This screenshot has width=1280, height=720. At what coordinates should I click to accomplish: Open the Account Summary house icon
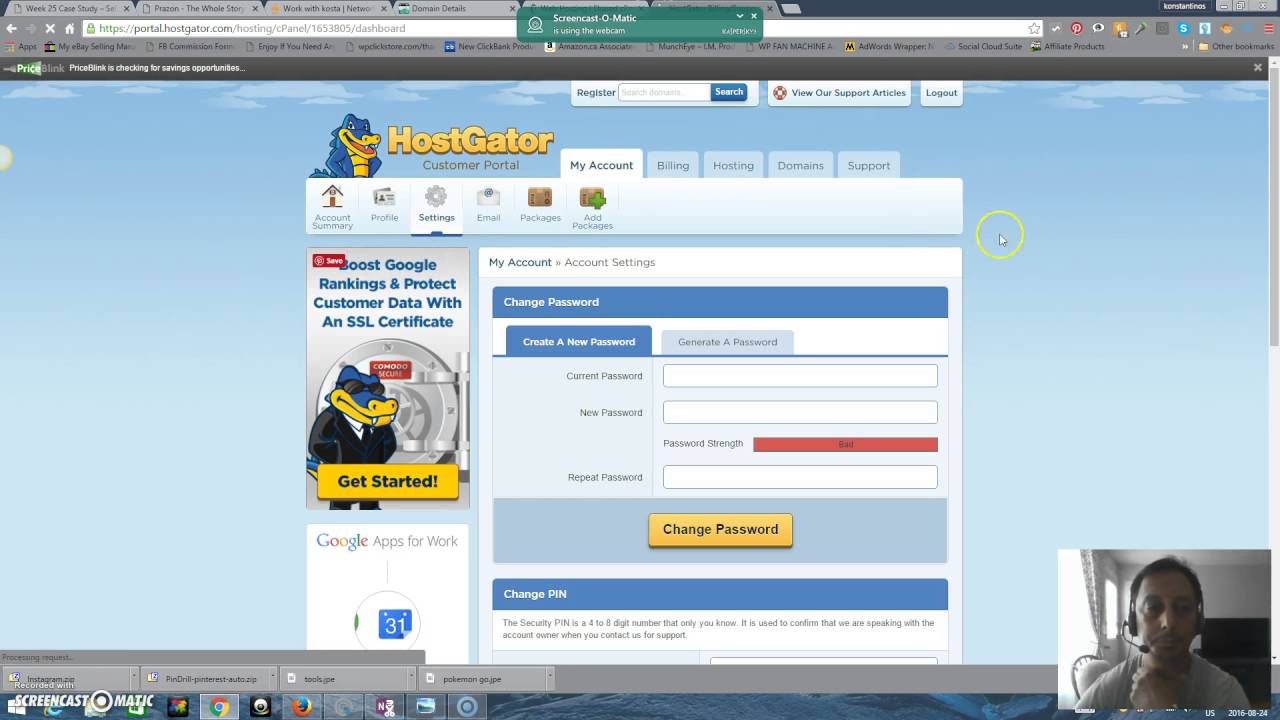point(332,197)
